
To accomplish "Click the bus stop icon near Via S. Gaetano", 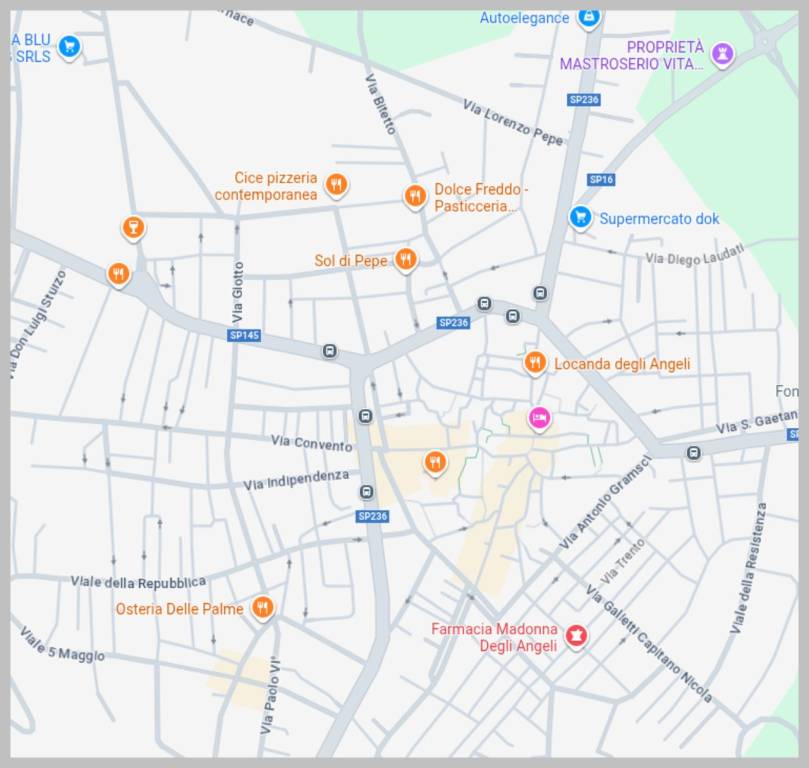I will (x=693, y=453).
